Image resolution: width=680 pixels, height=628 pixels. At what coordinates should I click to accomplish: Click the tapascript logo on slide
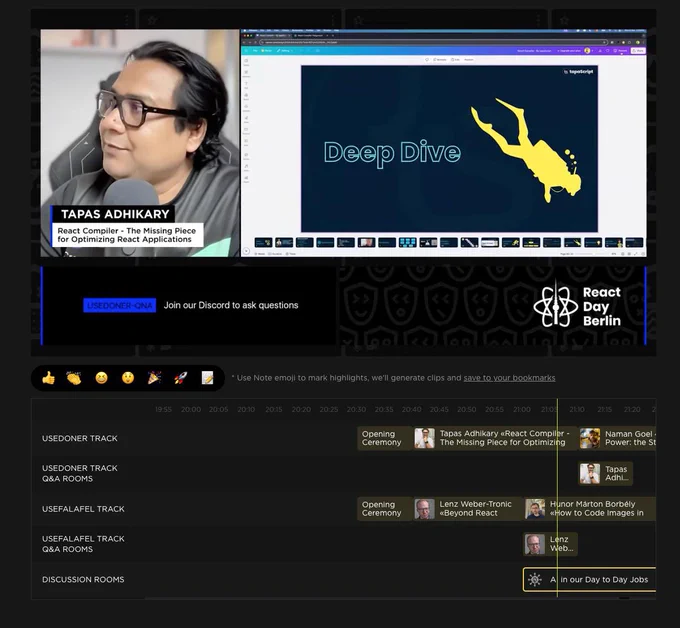coord(578,72)
